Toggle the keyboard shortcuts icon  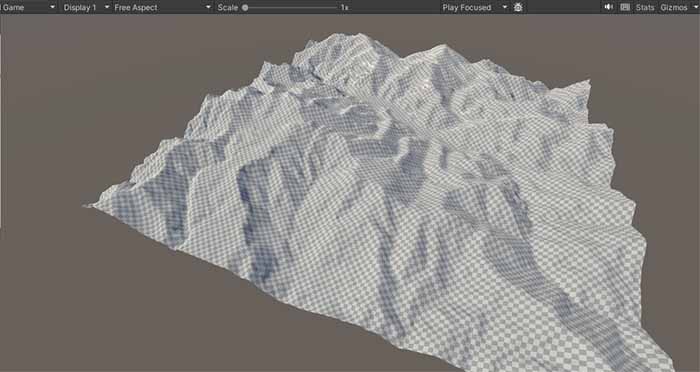pos(625,7)
